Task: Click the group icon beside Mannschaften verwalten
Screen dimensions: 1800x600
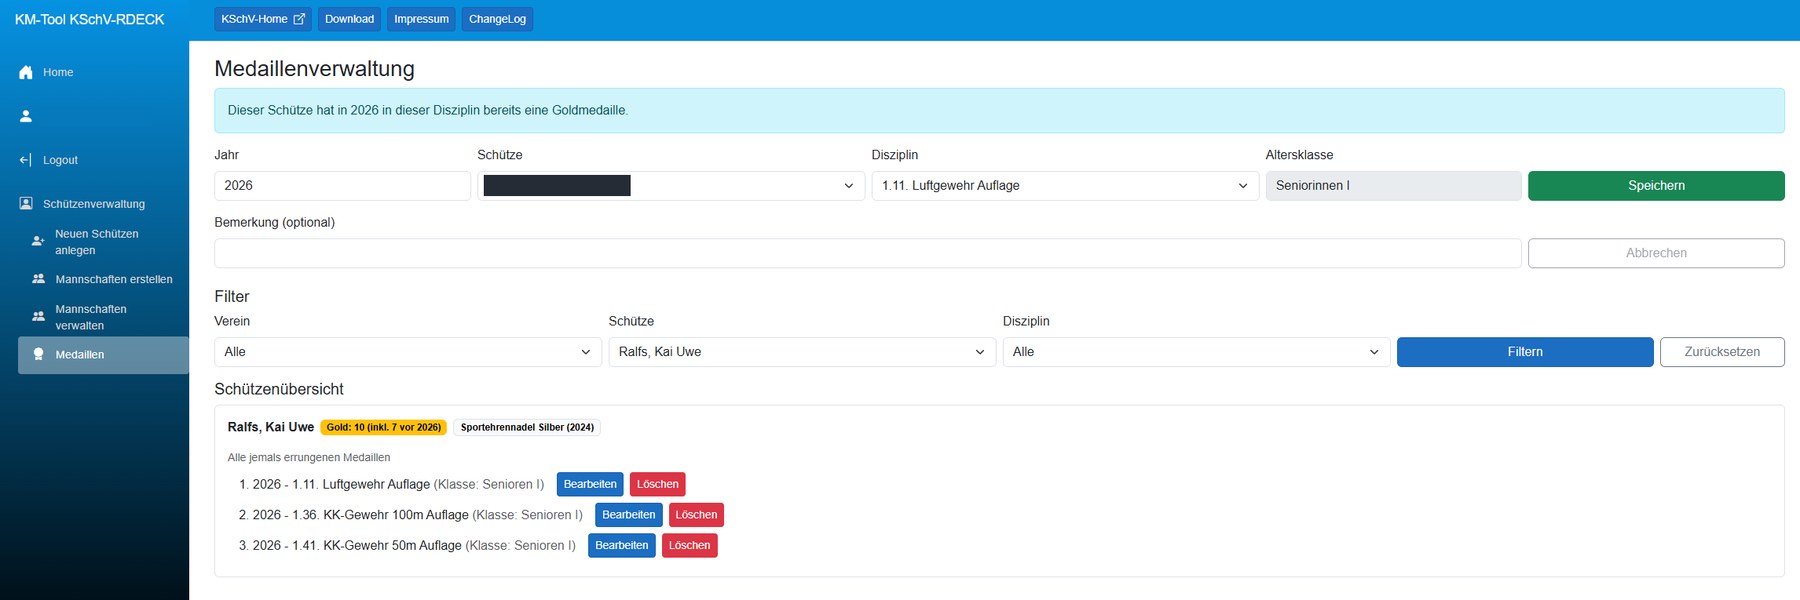Action: [38, 316]
